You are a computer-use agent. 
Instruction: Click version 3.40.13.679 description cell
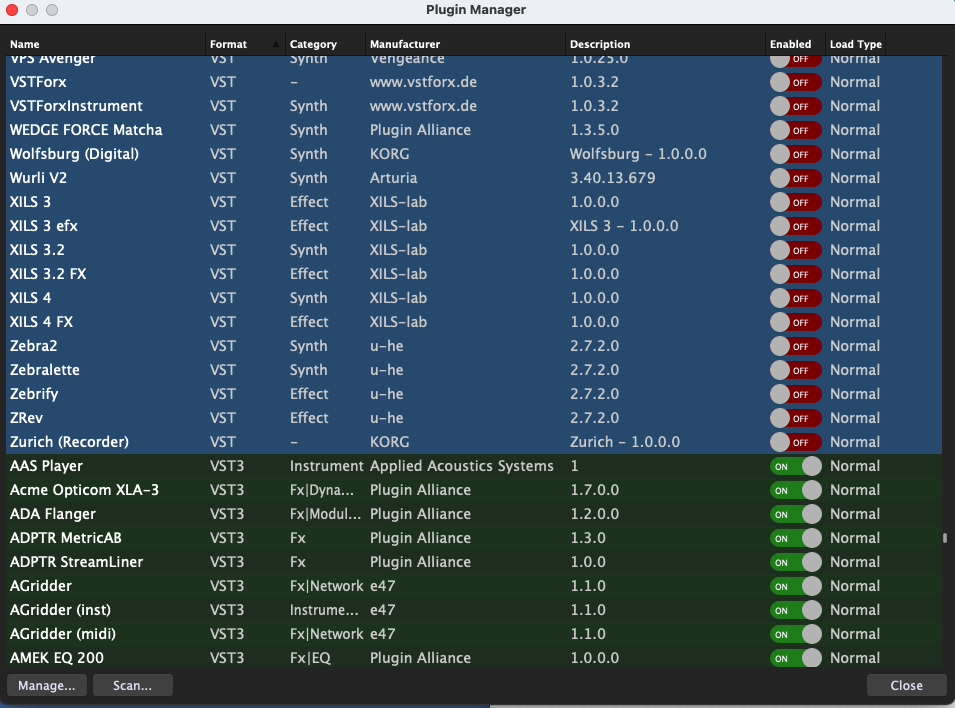point(613,179)
